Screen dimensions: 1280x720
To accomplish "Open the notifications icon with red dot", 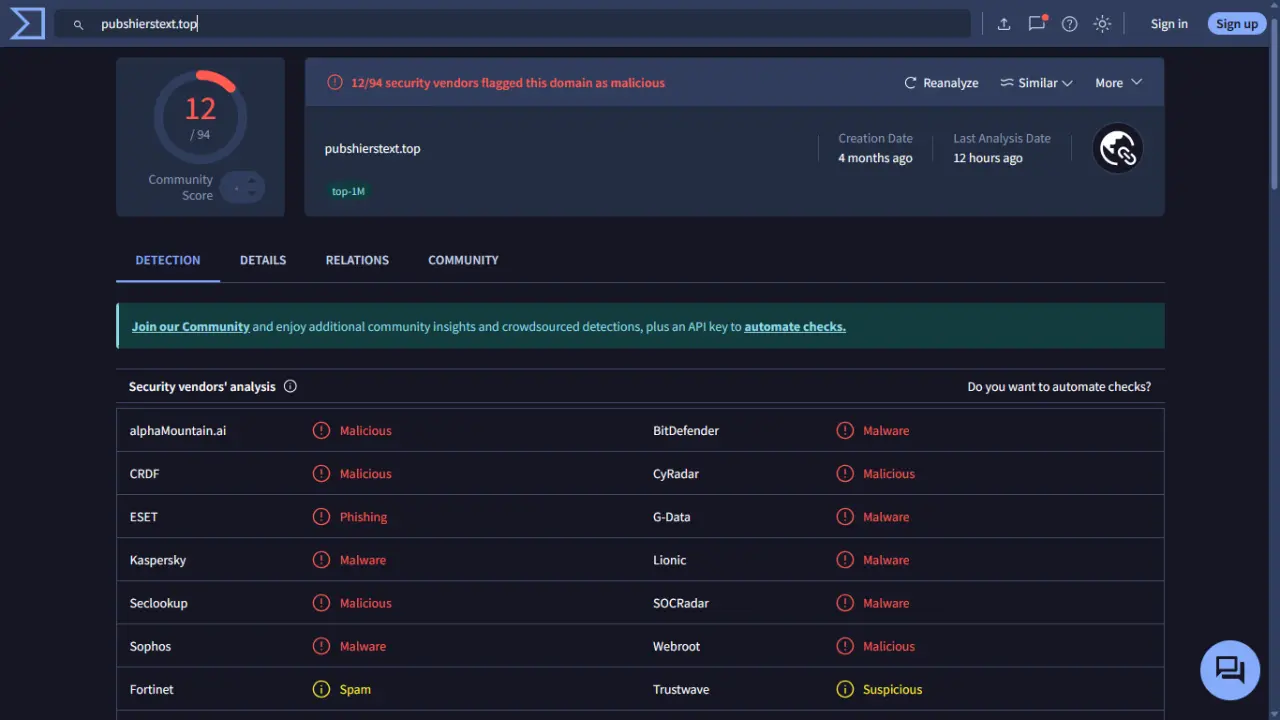I will point(1037,23).
